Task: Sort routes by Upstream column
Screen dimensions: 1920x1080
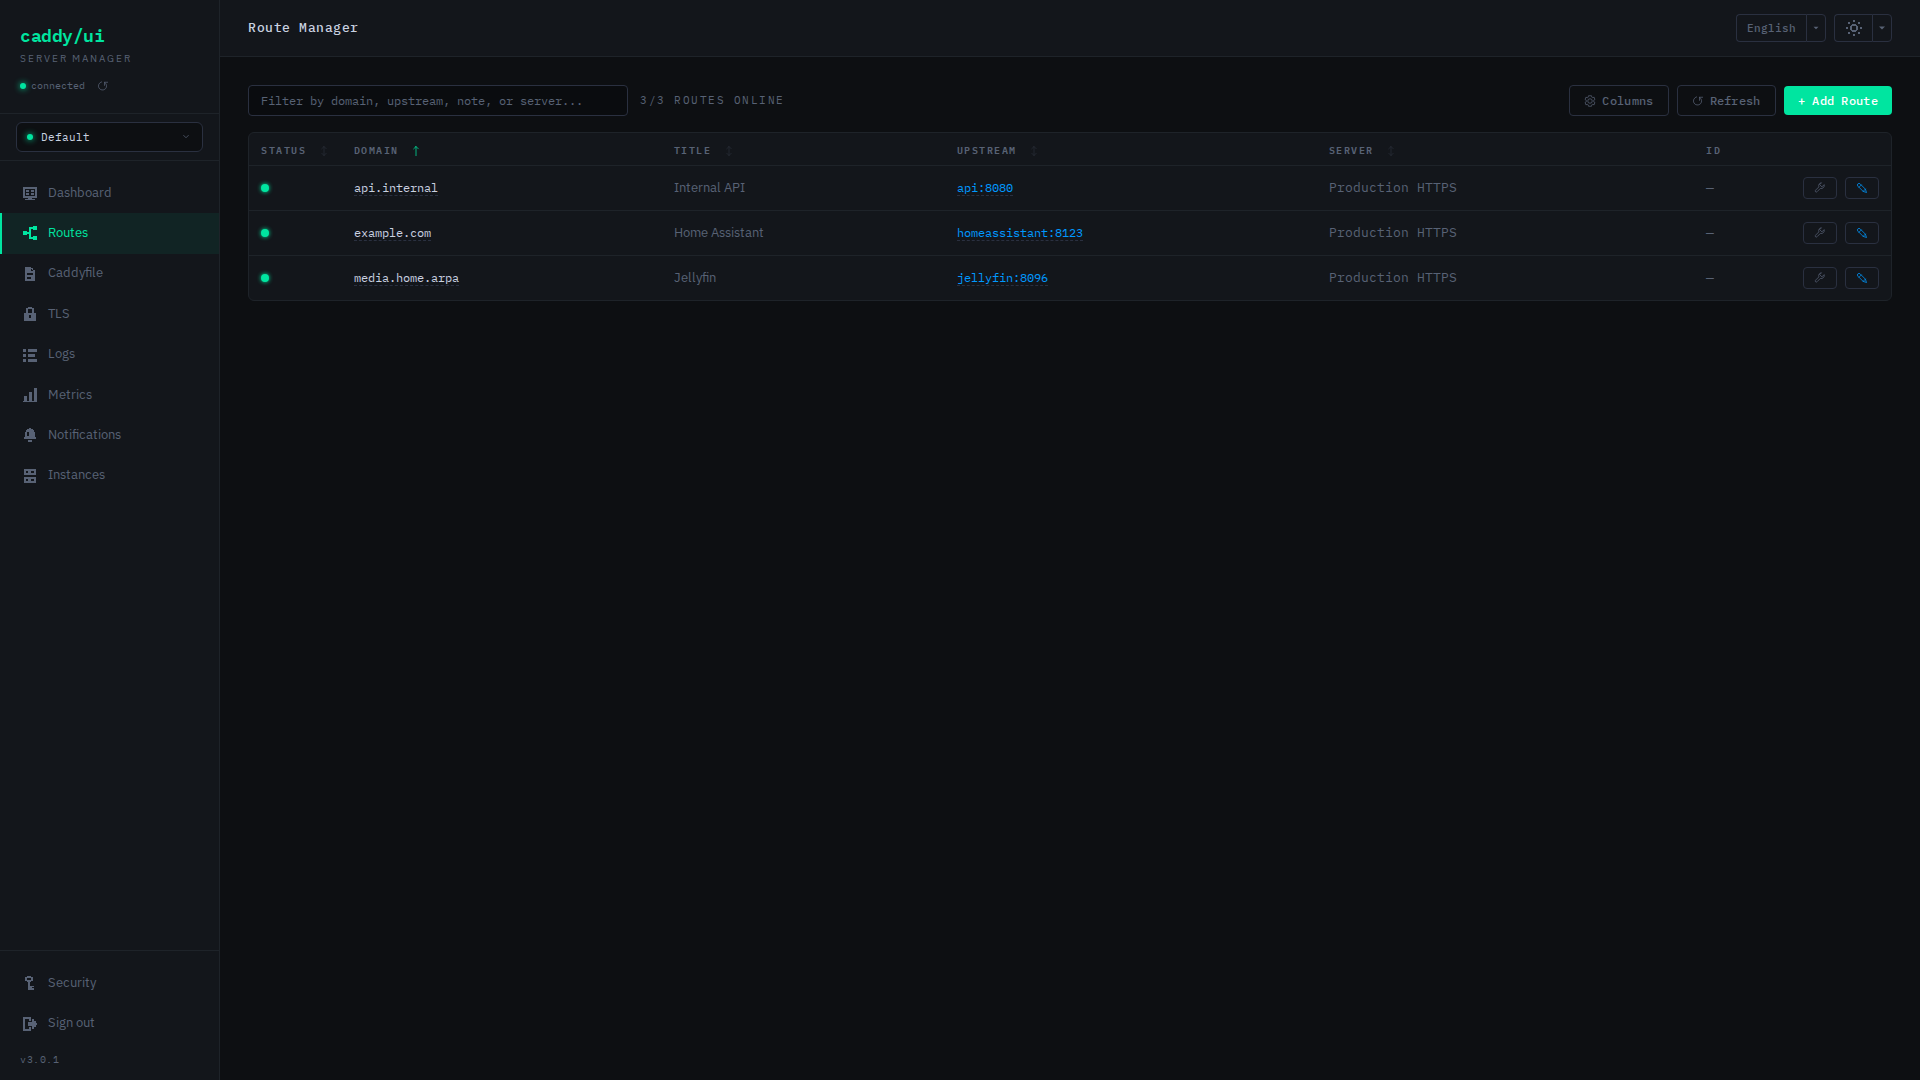Action: click(997, 151)
